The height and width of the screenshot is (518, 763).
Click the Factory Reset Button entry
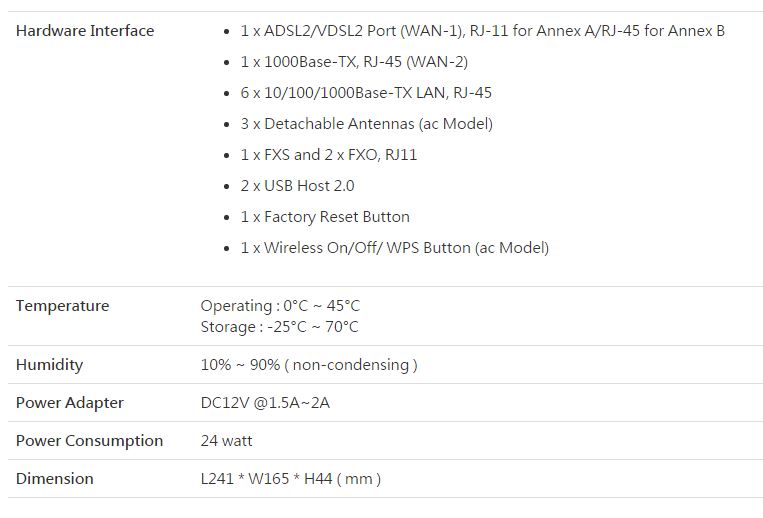(x=325, y=217)
